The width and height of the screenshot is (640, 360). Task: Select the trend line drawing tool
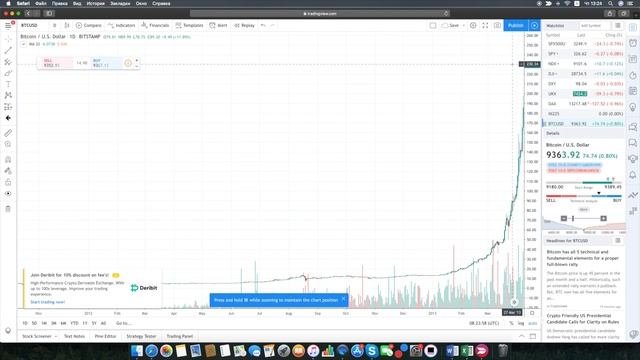(8, 51)
